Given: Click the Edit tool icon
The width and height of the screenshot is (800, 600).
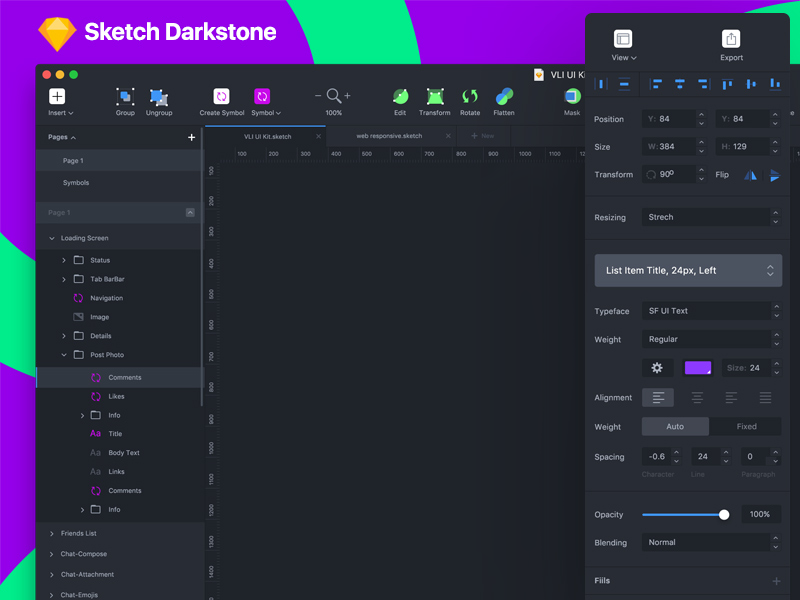Looking at the screenshot, I should click(x=400, y=97).
